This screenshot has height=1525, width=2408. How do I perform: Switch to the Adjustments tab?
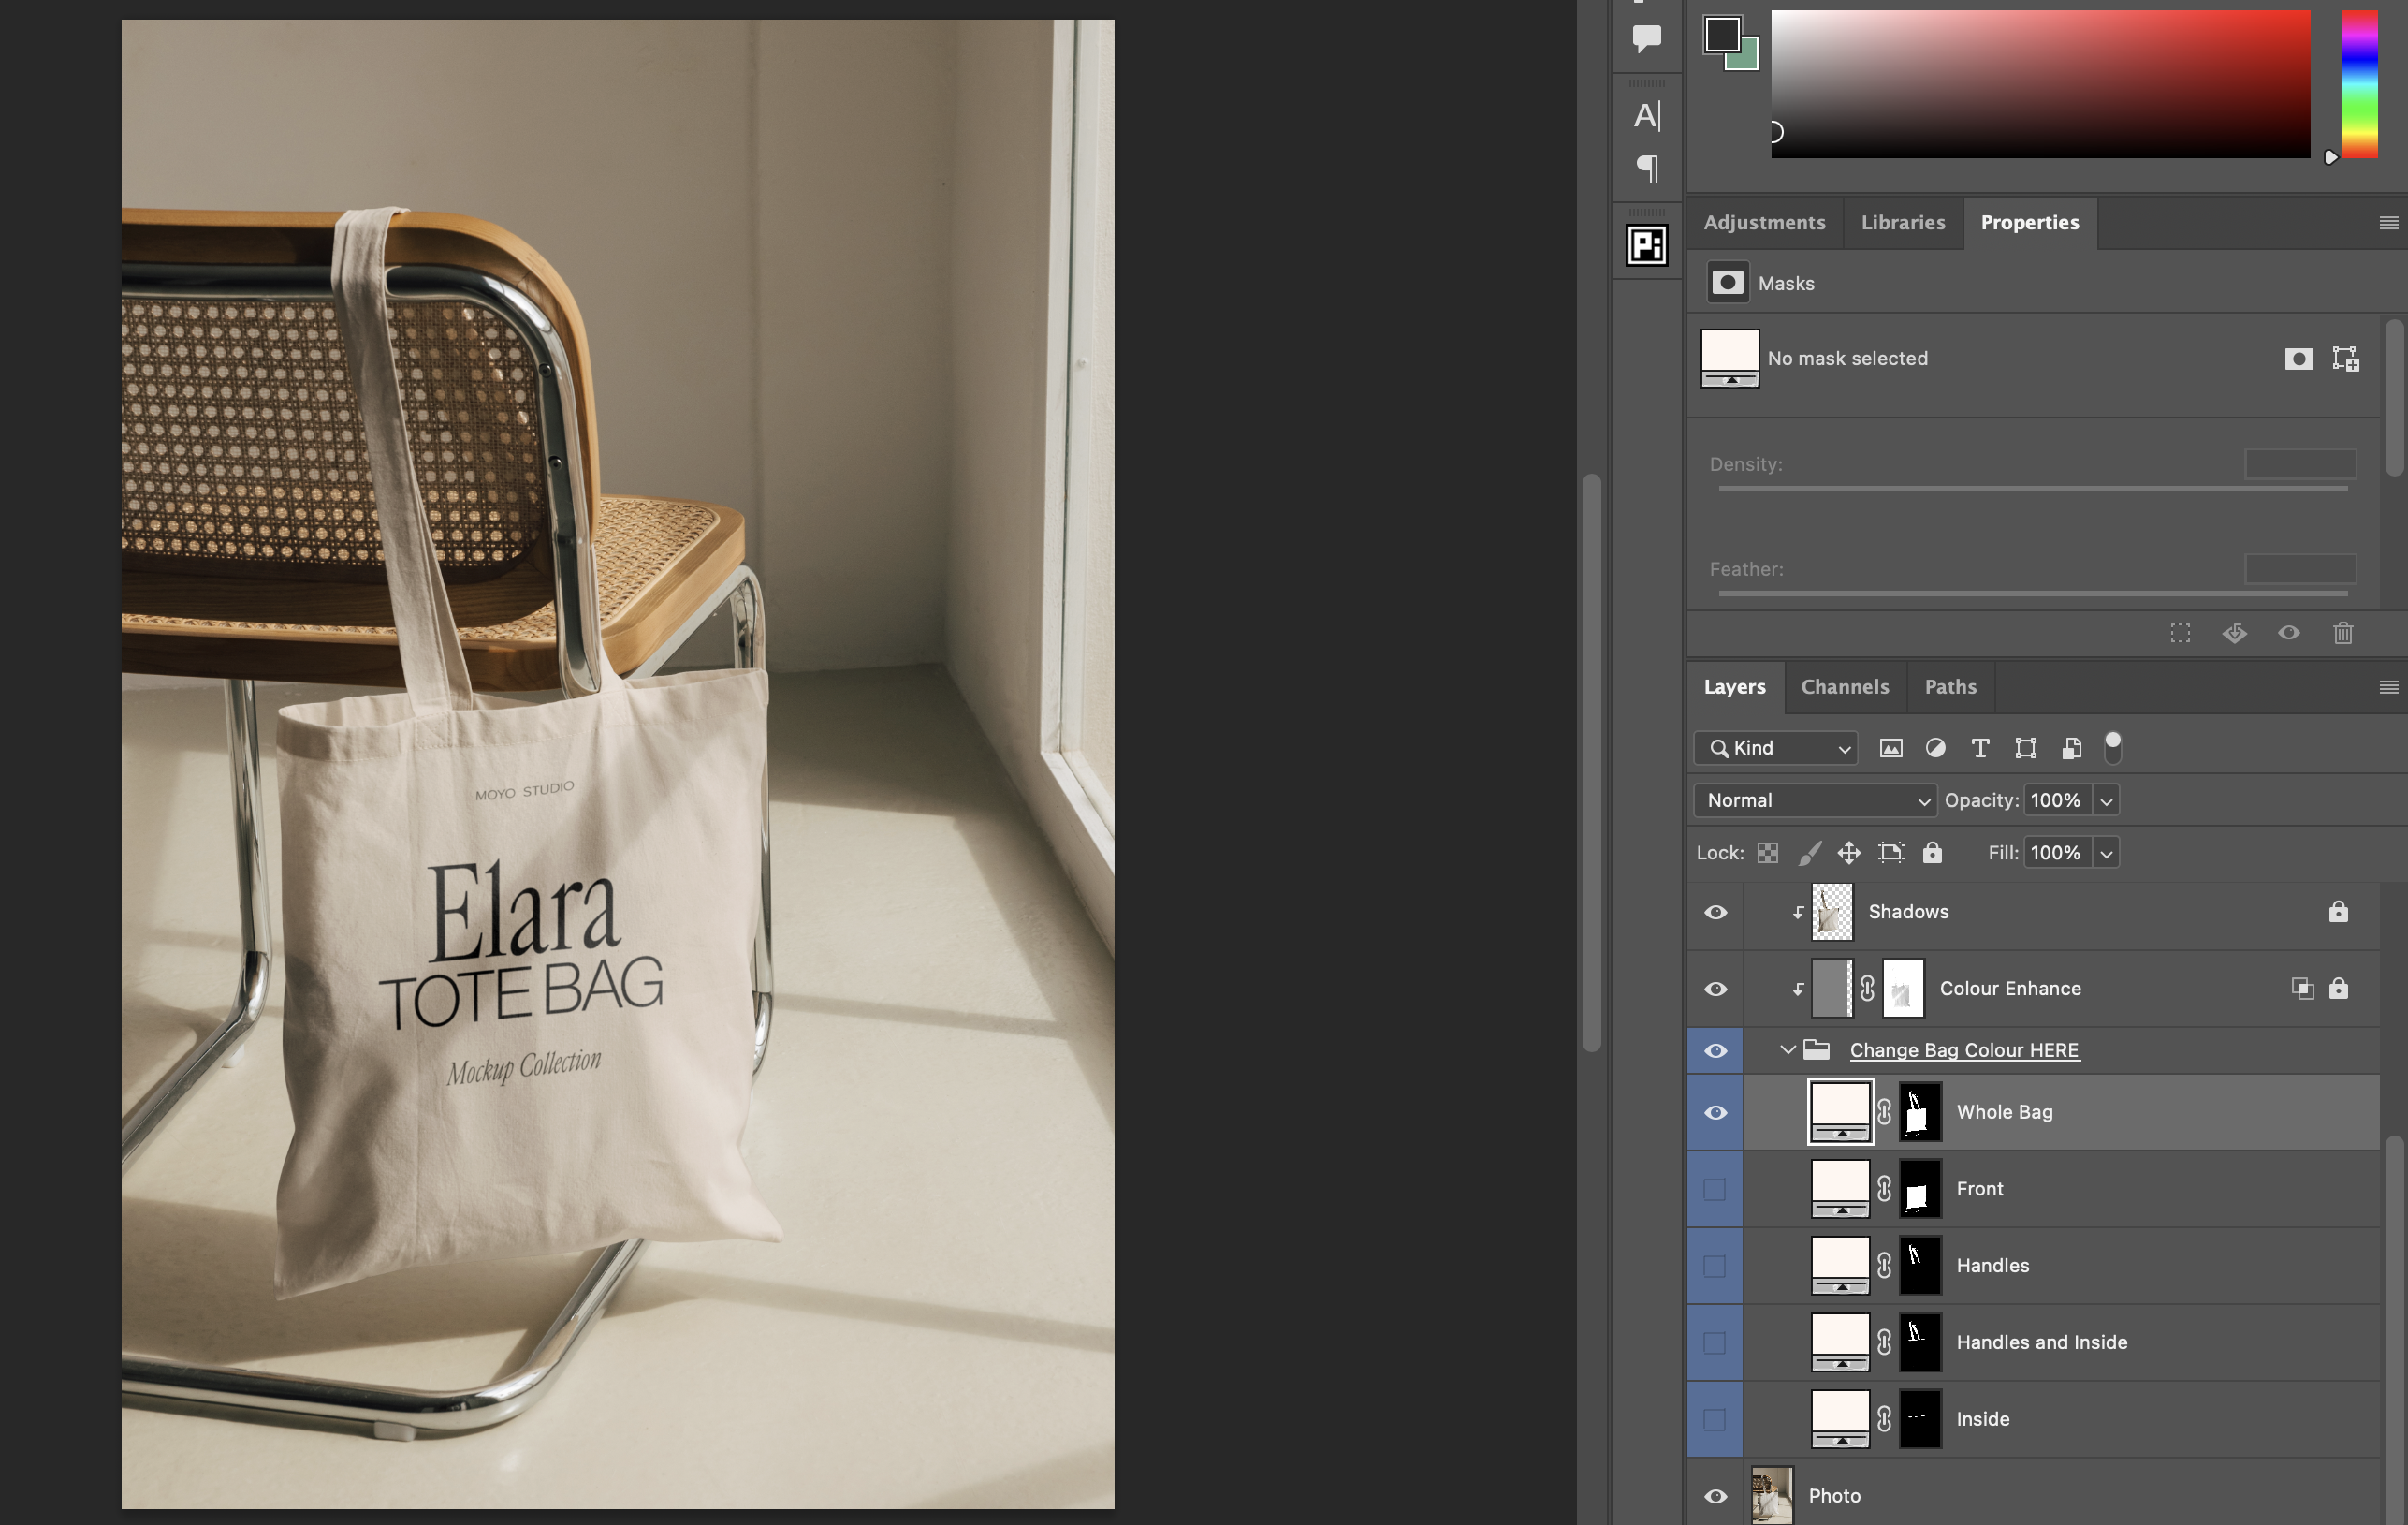pos(1764,222)
